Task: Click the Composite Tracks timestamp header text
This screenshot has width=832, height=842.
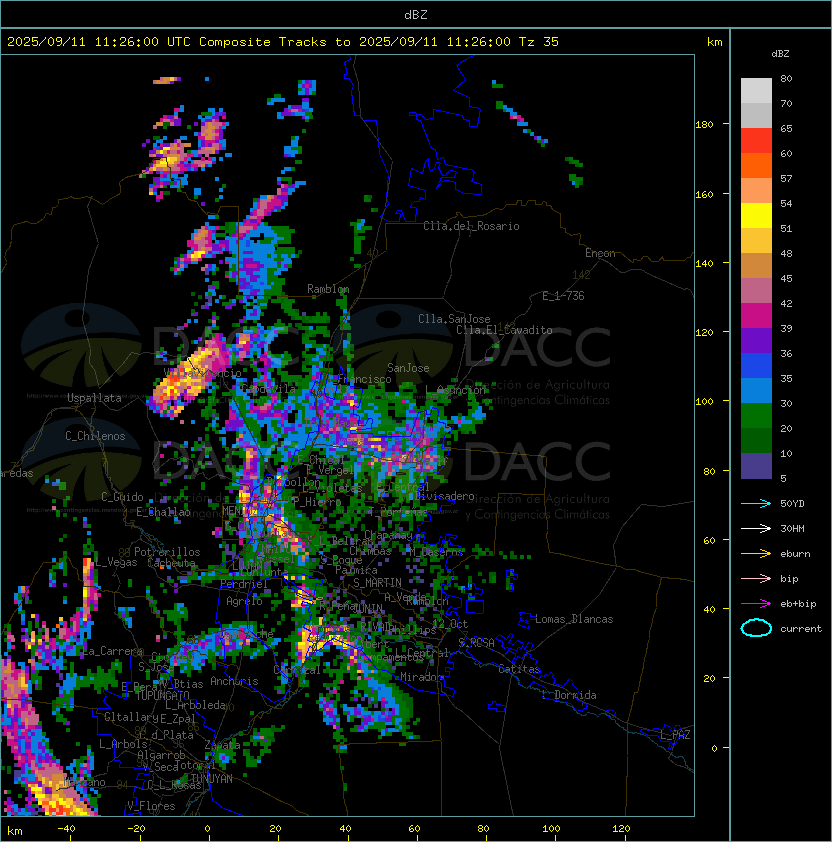Action: point(283,42)
